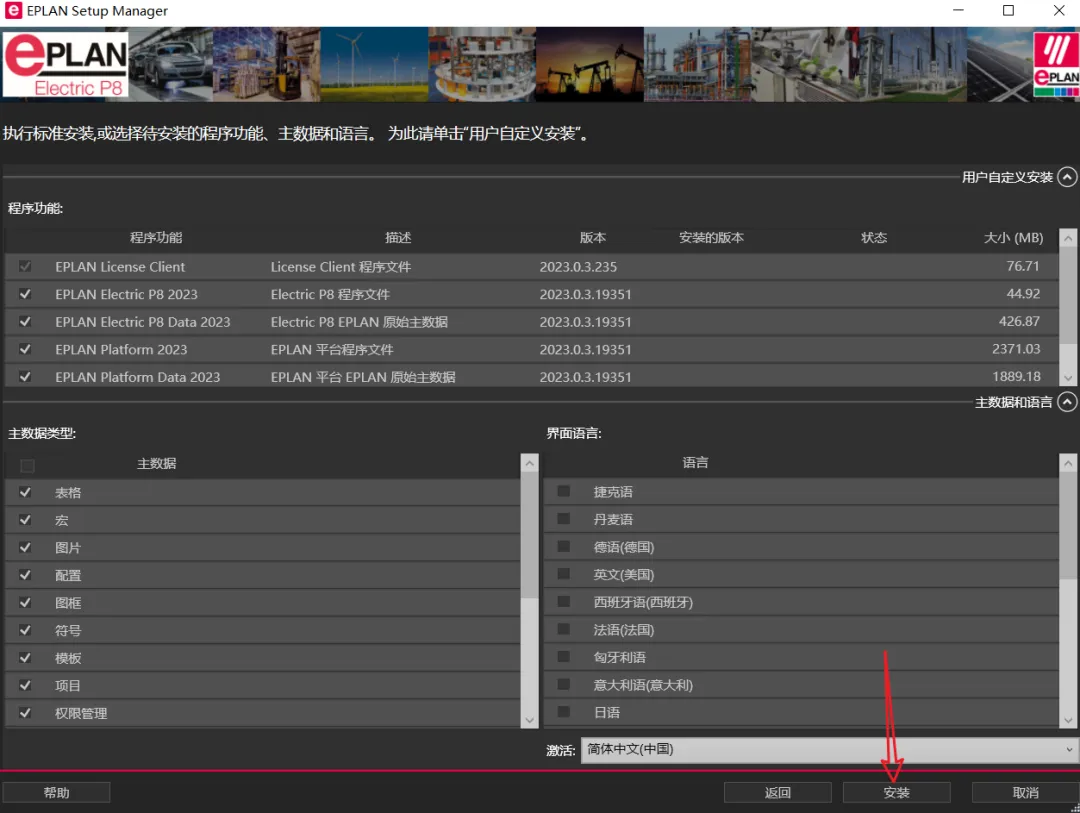Click the 语言 column header
Viewport: 1080px width, 813px height.
[x=695, y=462]
